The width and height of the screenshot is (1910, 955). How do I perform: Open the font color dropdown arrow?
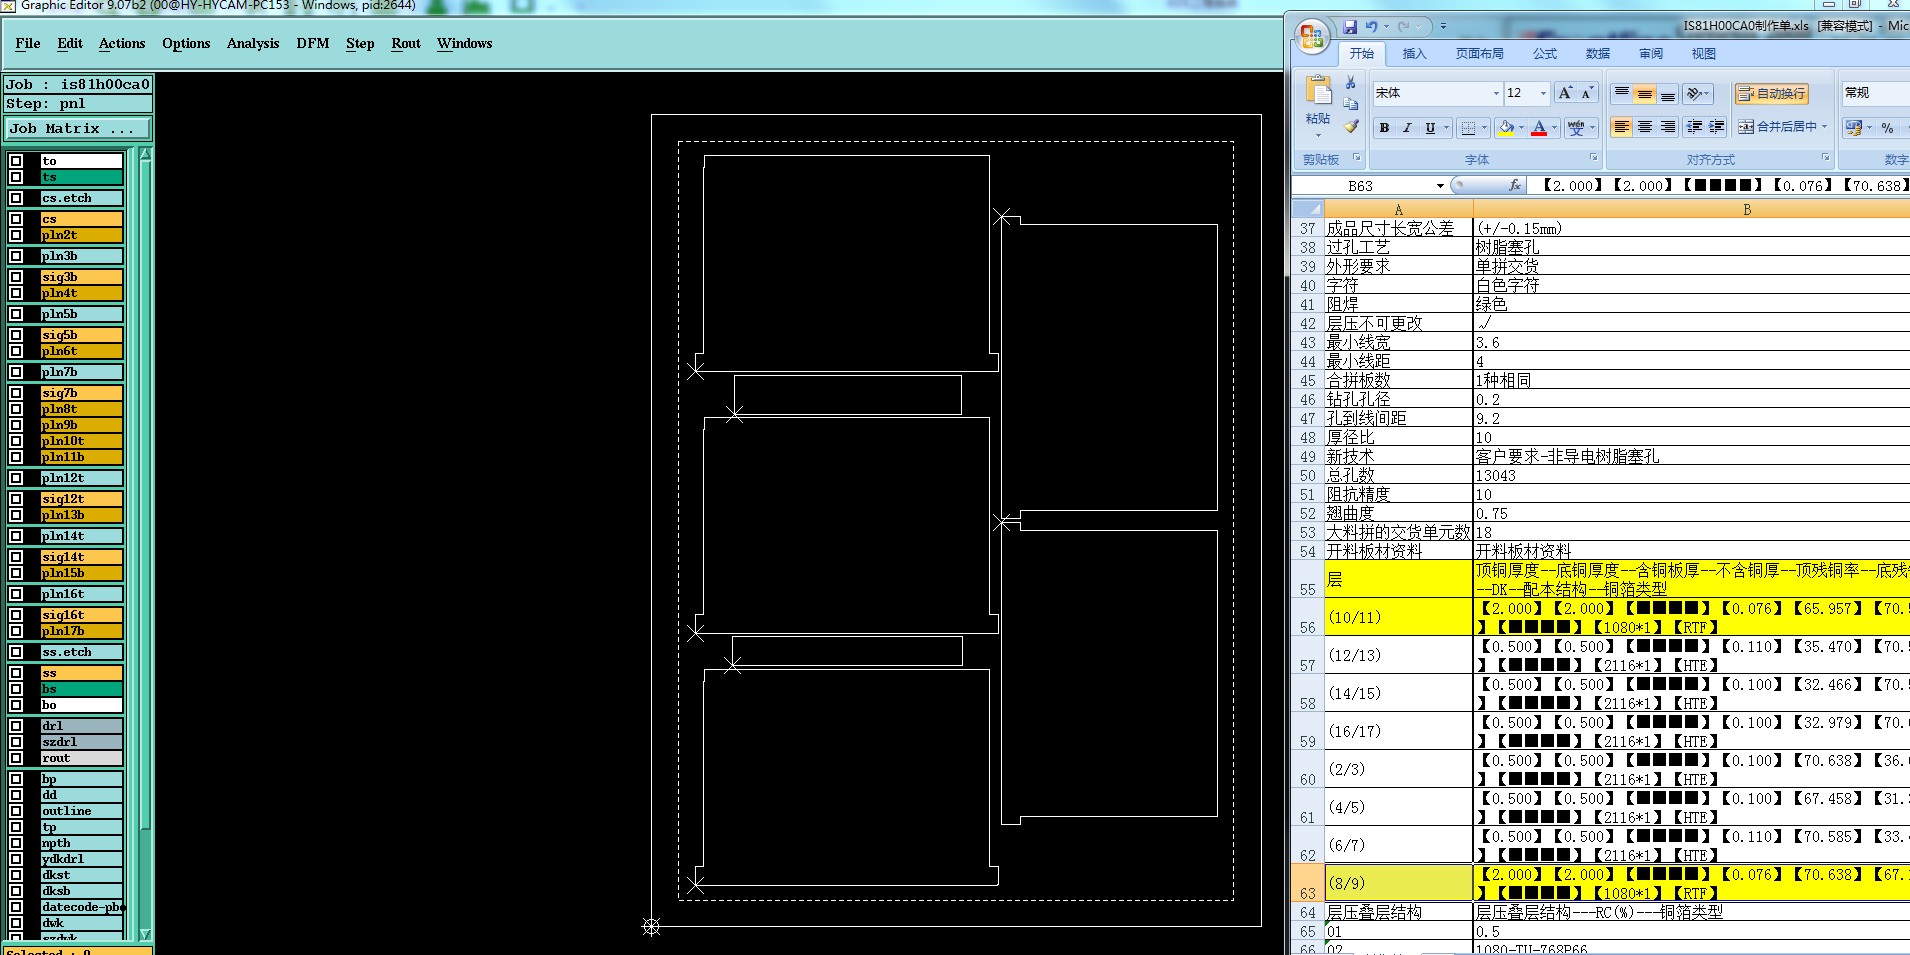1554,128
